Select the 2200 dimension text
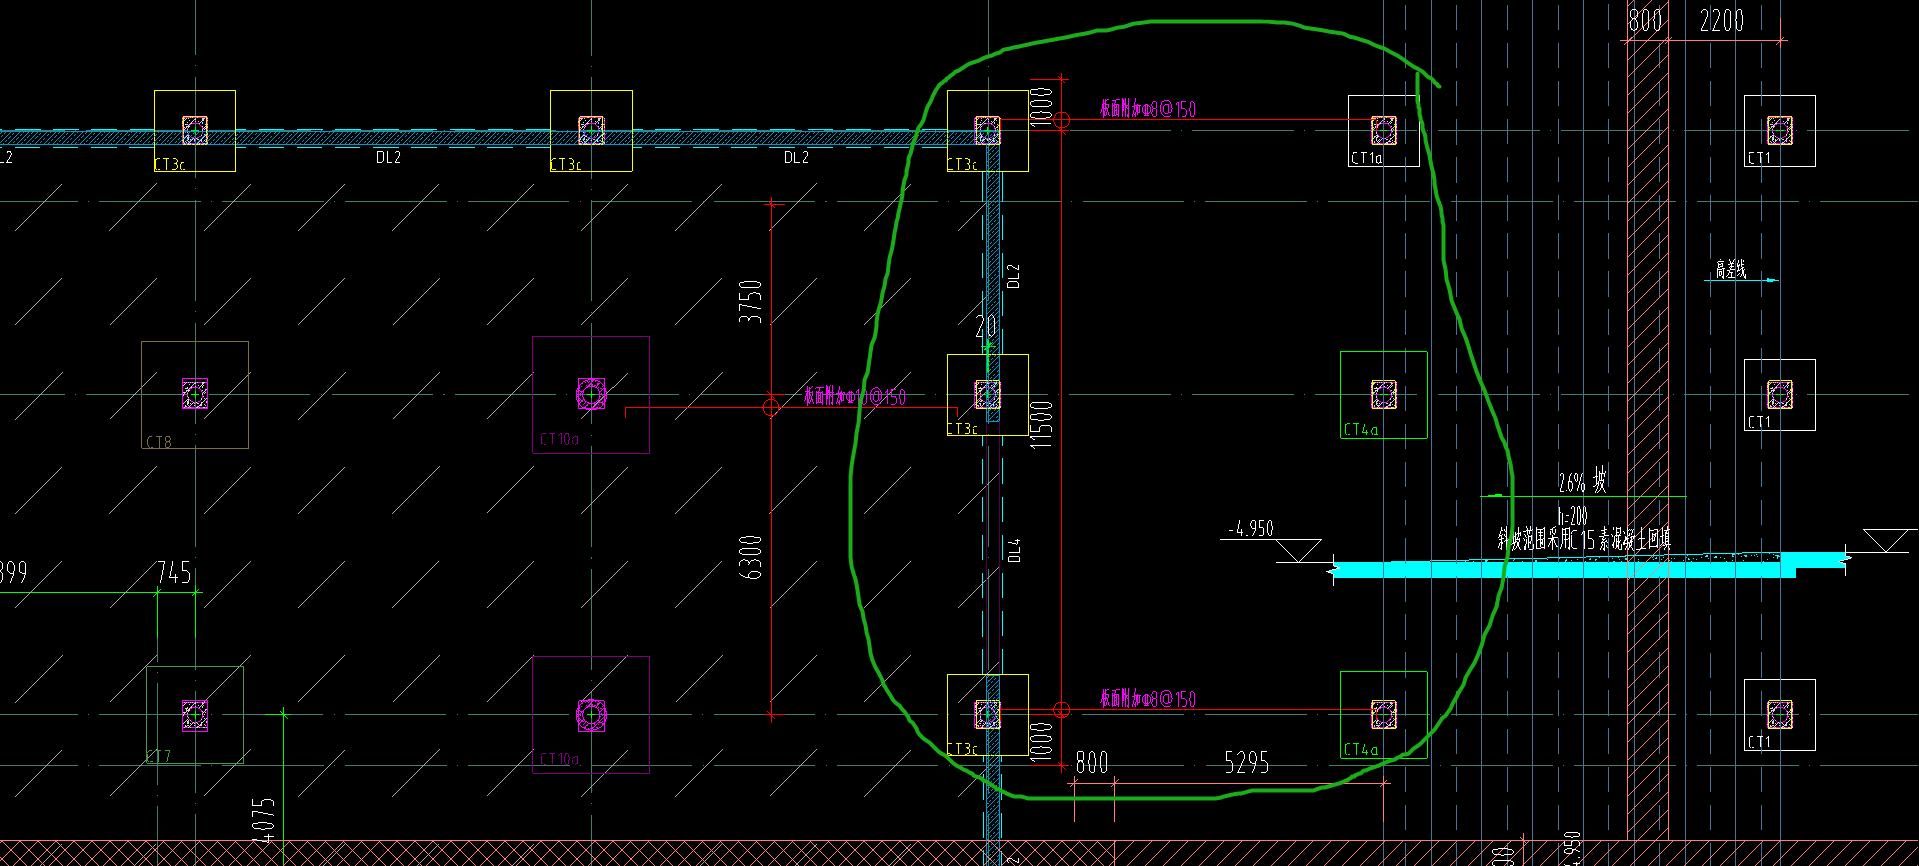Screen dimensions: 1919x866 point(1722,21)
